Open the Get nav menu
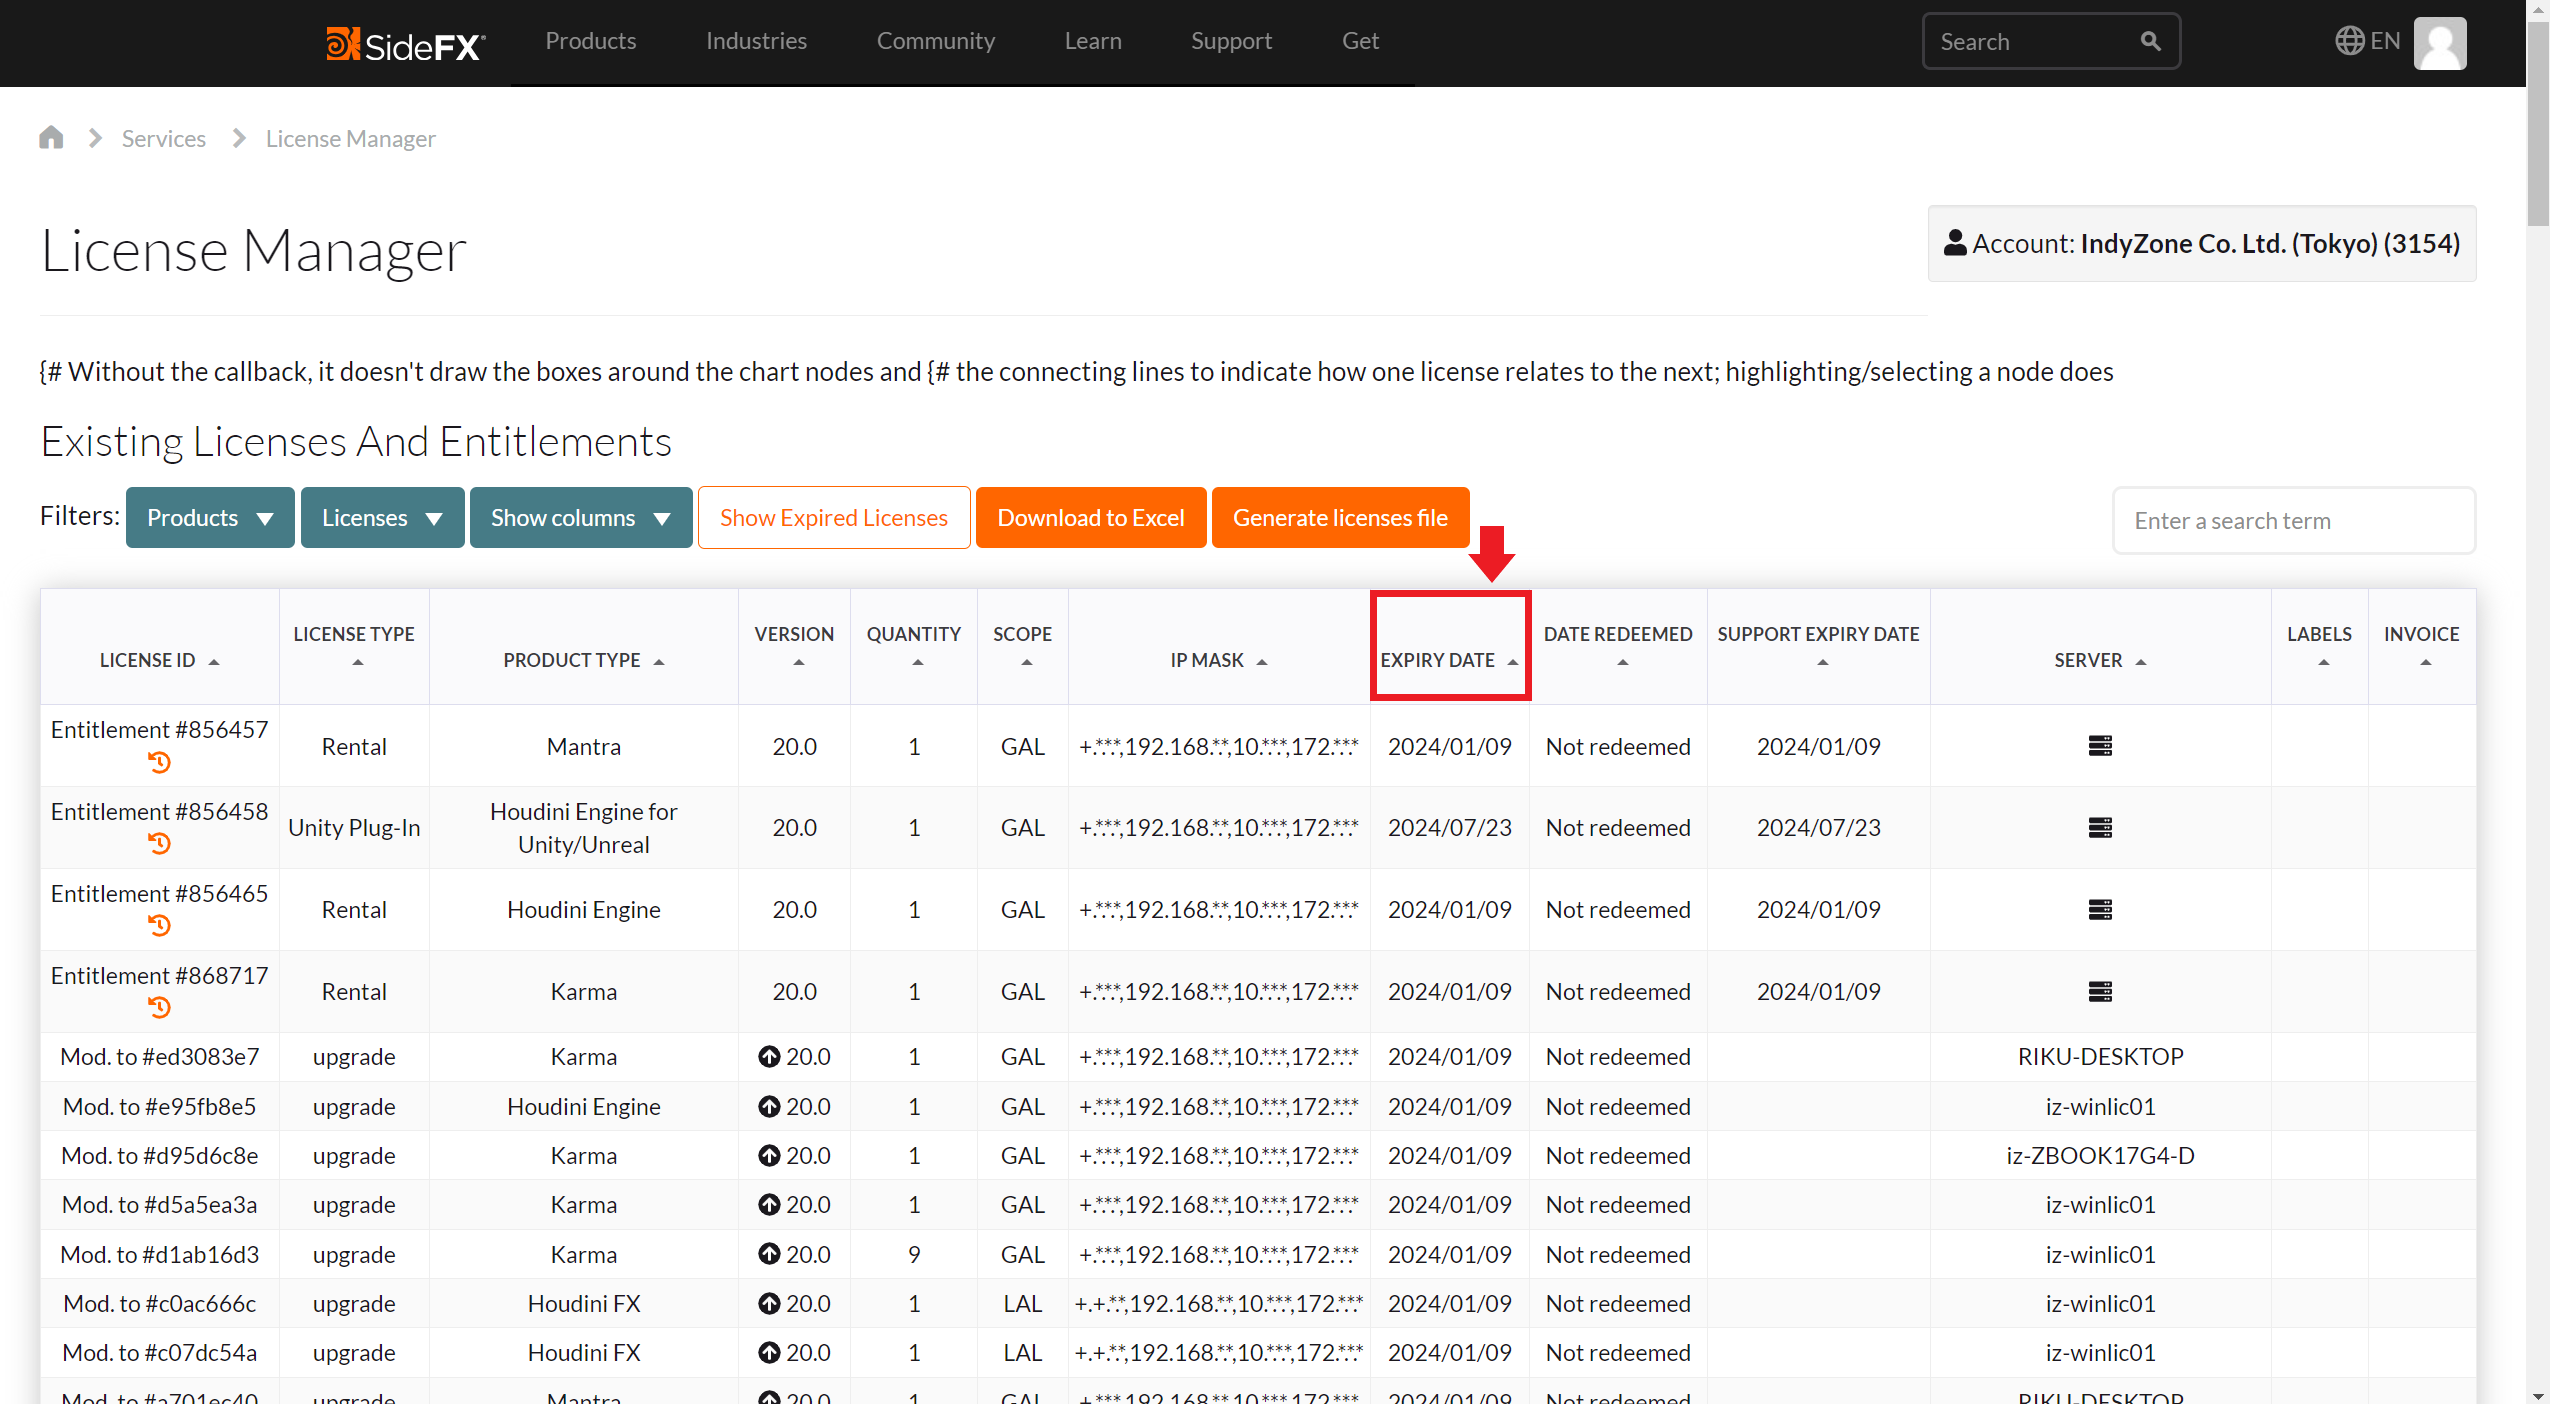Image resolution: width=2550 pixels, height=1404 pixels. pos(1360,41)
